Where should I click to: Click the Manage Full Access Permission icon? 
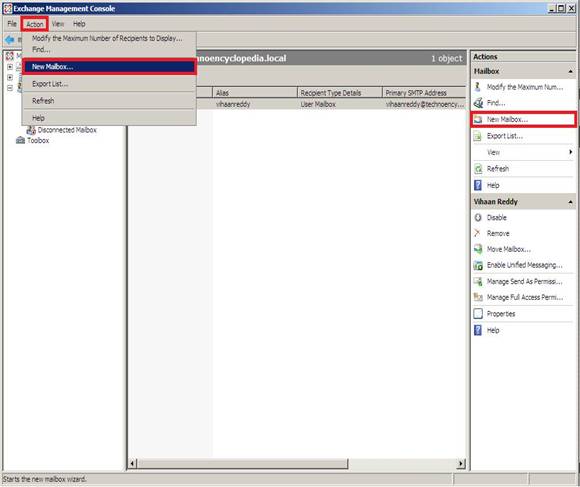tap(478, 297)
